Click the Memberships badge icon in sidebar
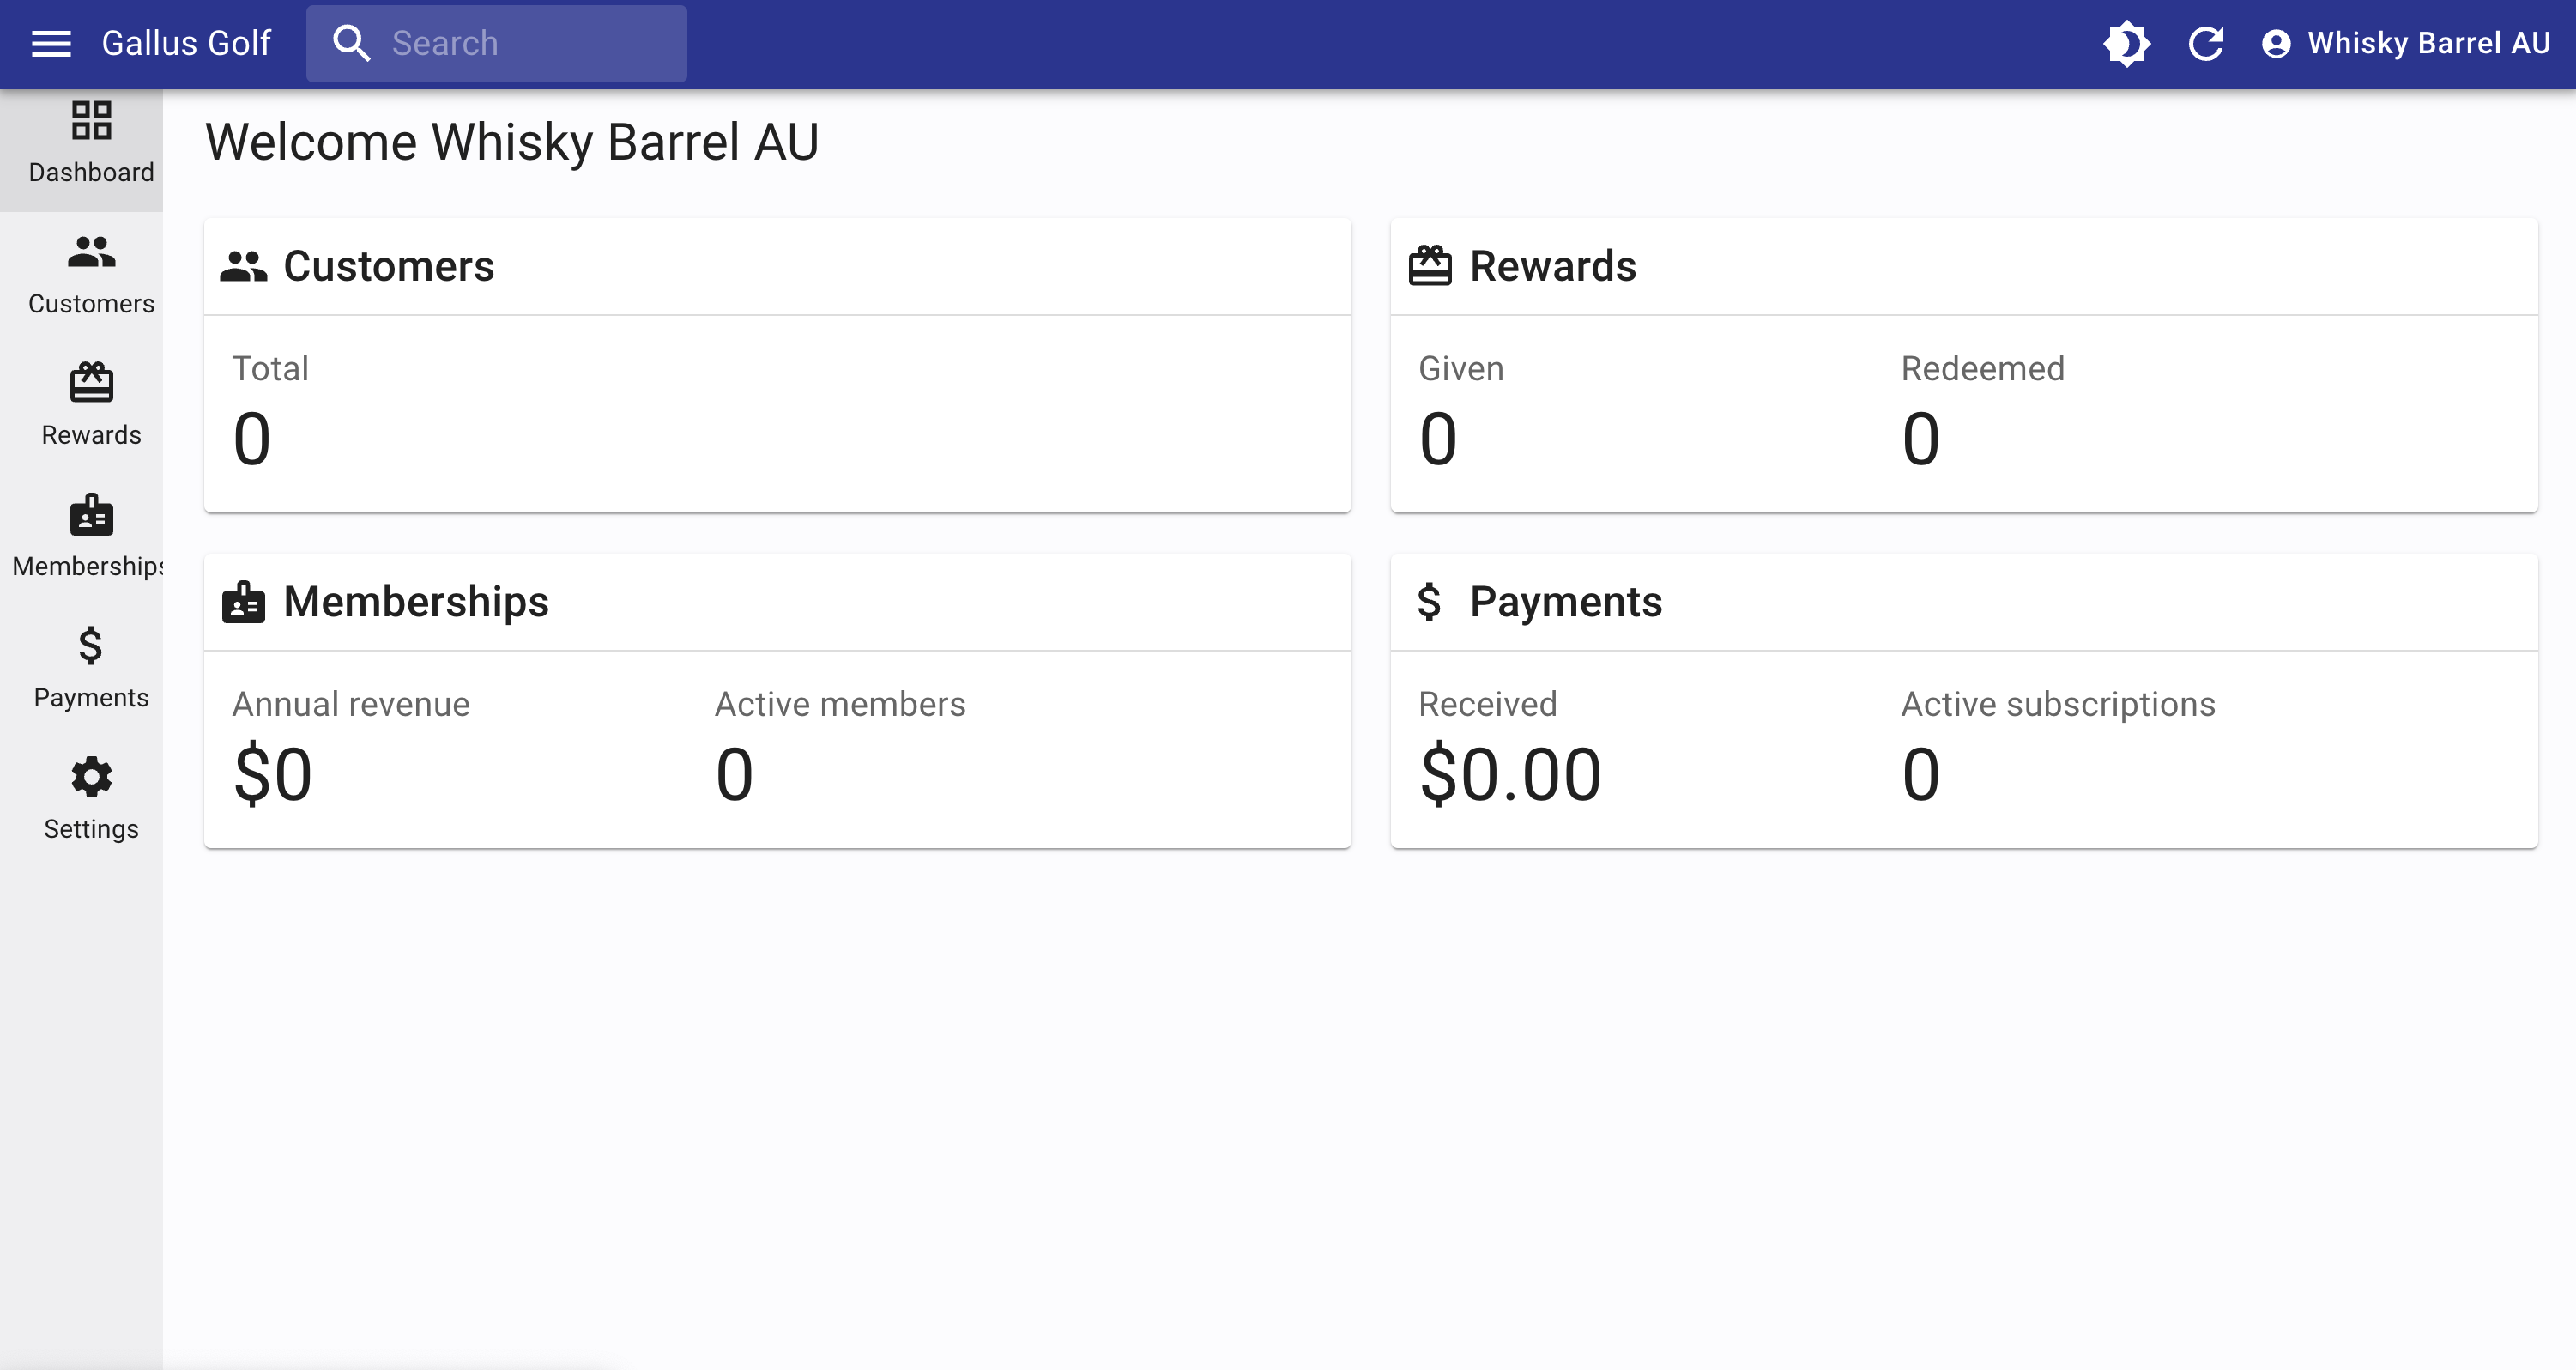Image resolution: width=2576 pixels, height=1370 pixels. click(x=91, y=515)
